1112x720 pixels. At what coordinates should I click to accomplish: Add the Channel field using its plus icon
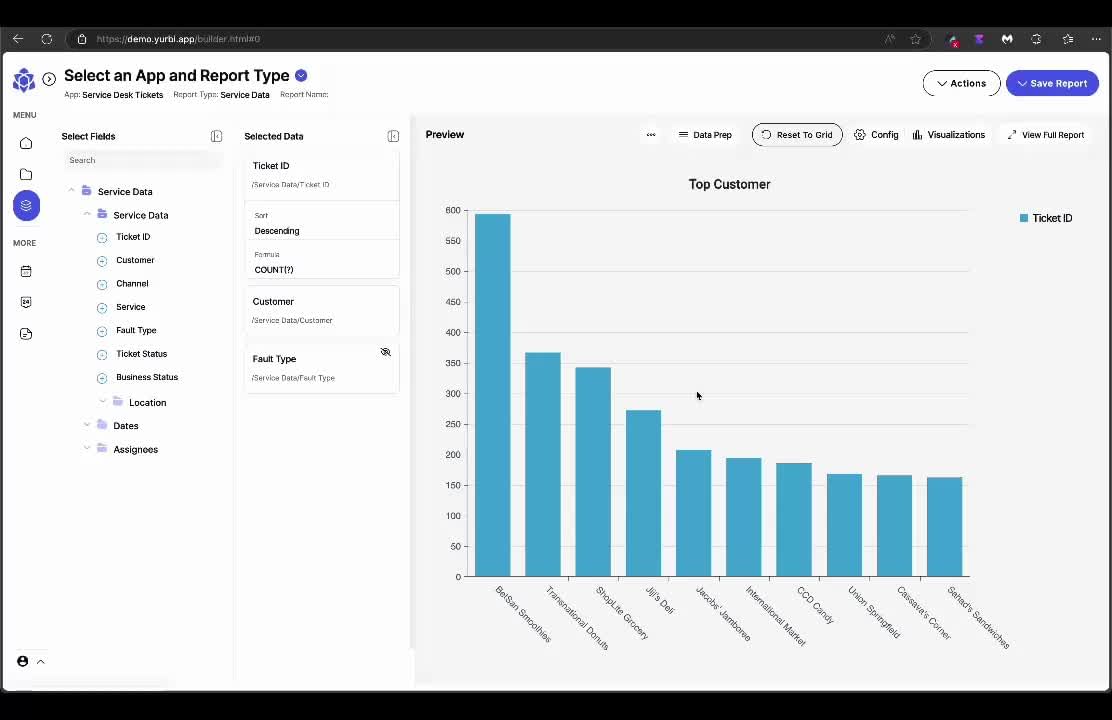pos(102,284)
